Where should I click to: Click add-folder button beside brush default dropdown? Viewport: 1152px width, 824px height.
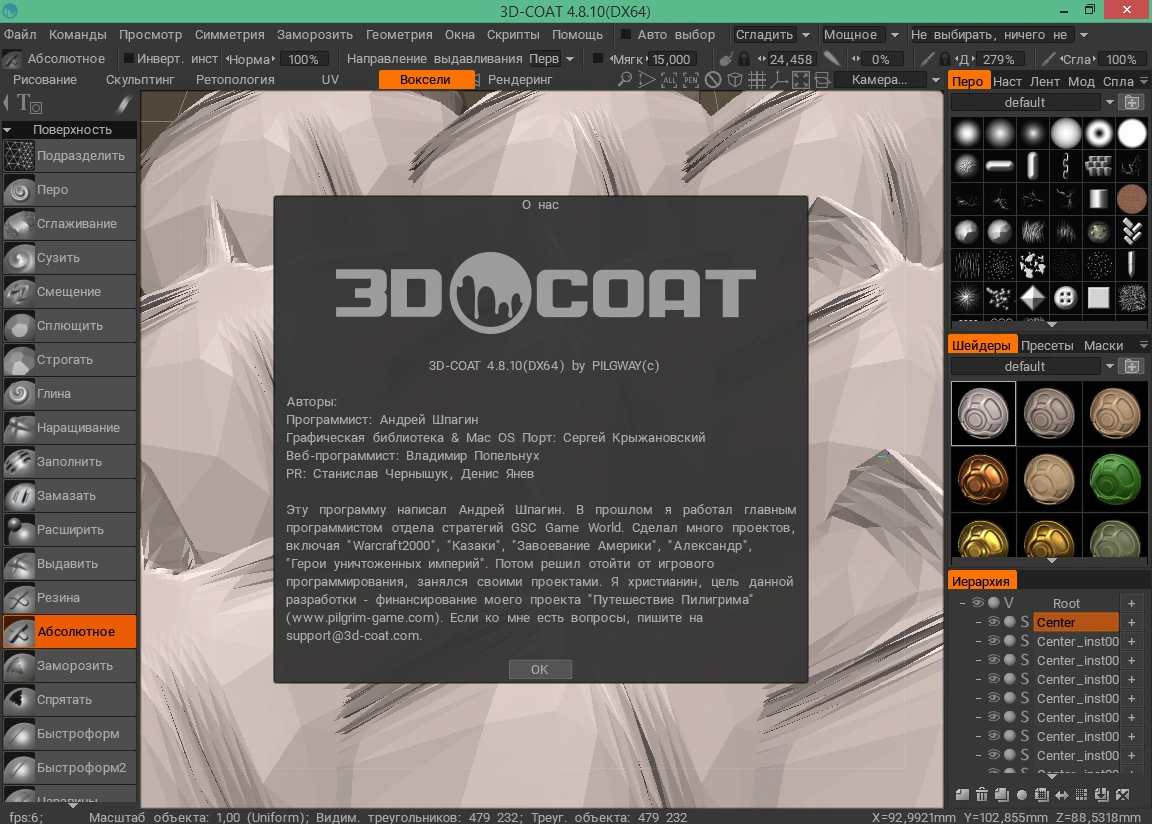coord(1132,102)
